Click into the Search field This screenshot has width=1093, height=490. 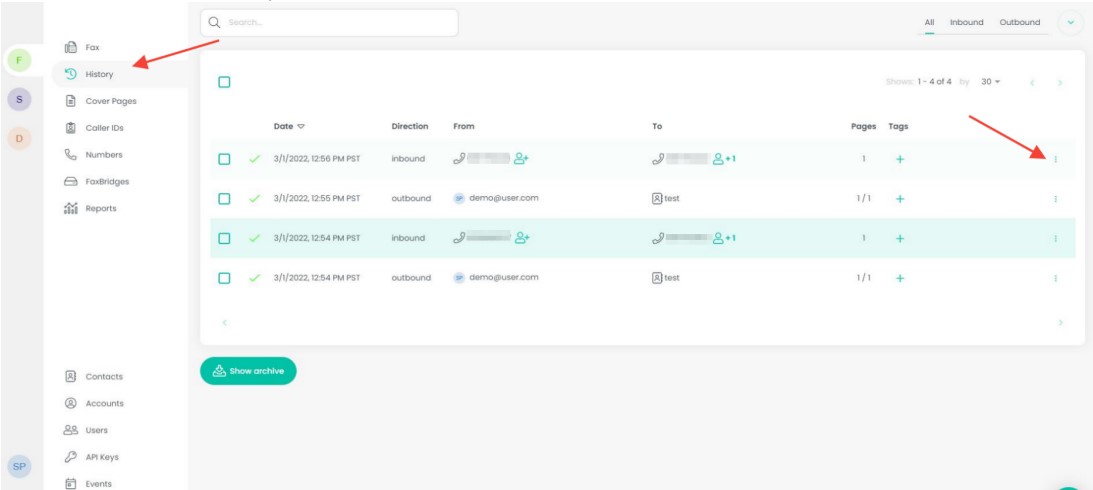coord(330,22)
